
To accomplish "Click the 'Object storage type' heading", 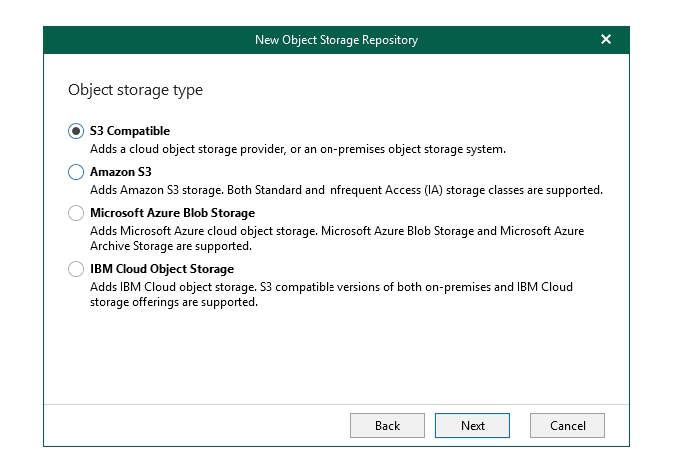I will click(x=135, y=90).
